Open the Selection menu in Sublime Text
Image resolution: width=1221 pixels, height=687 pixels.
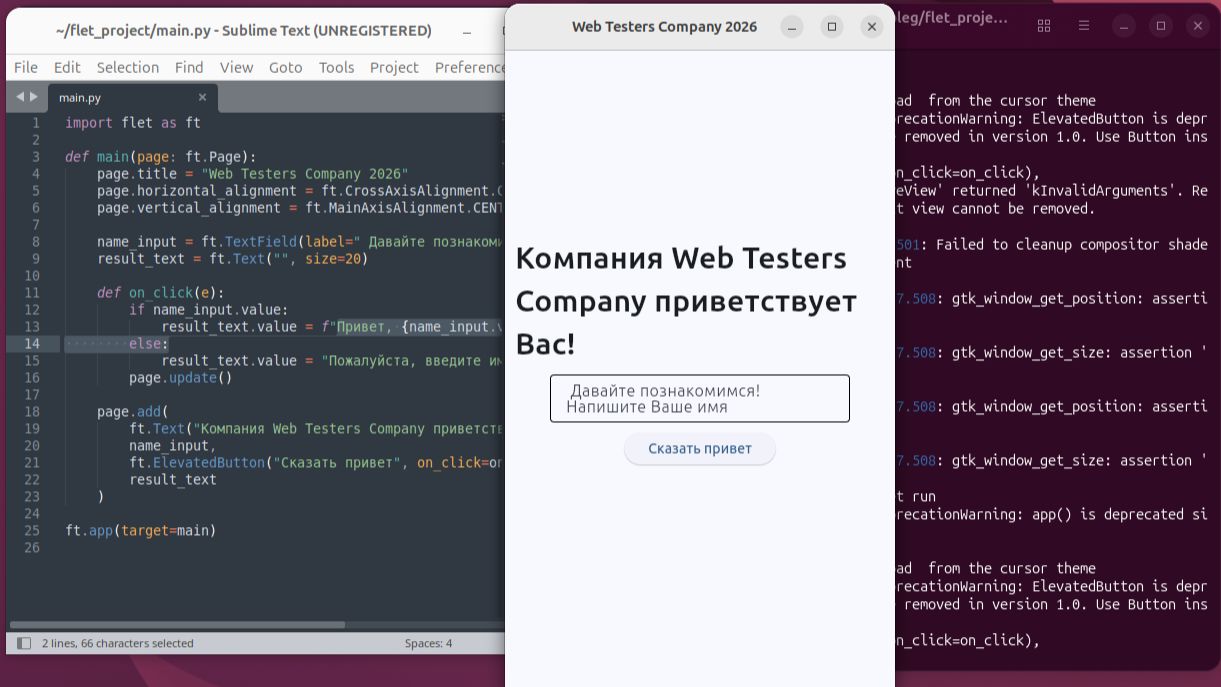[128, 67]
